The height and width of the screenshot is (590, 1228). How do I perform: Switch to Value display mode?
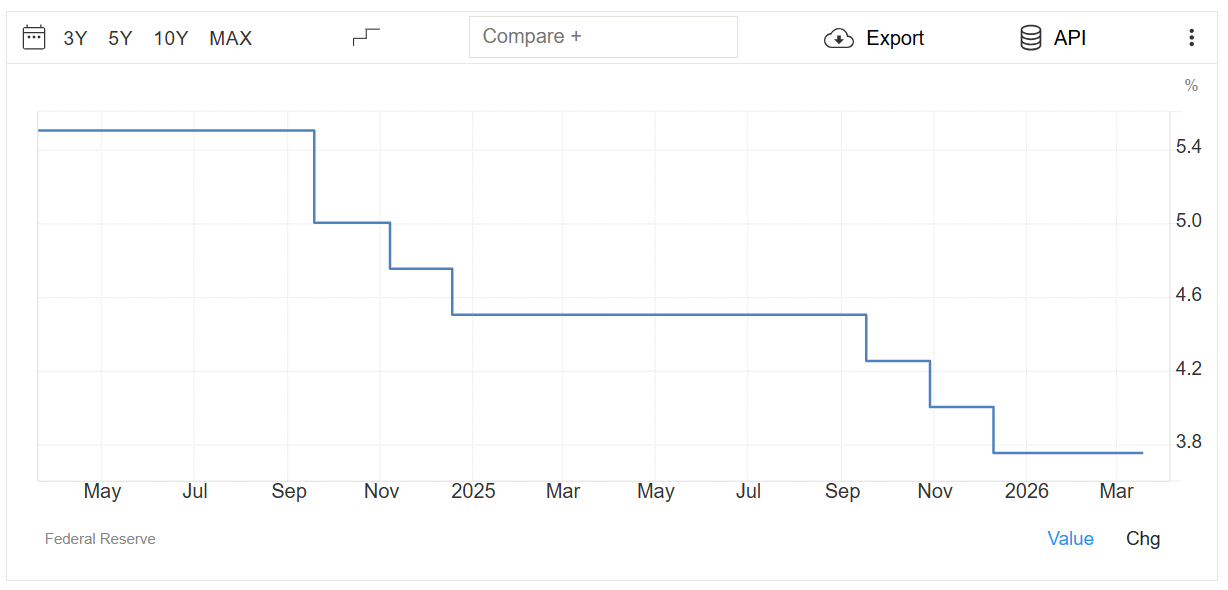[x=1070, y=538]
